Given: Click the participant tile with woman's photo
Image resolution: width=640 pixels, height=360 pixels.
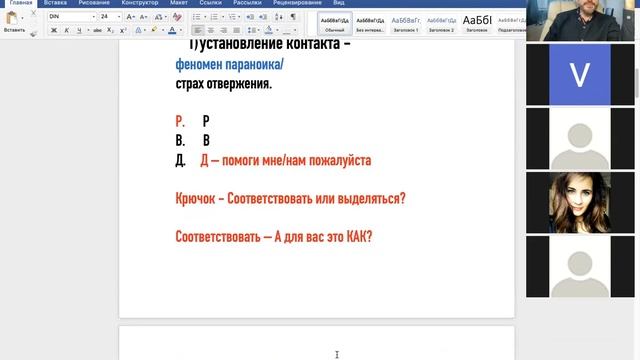Looking at the screenshot, I should pyautogui.click(x=580, y=202).
